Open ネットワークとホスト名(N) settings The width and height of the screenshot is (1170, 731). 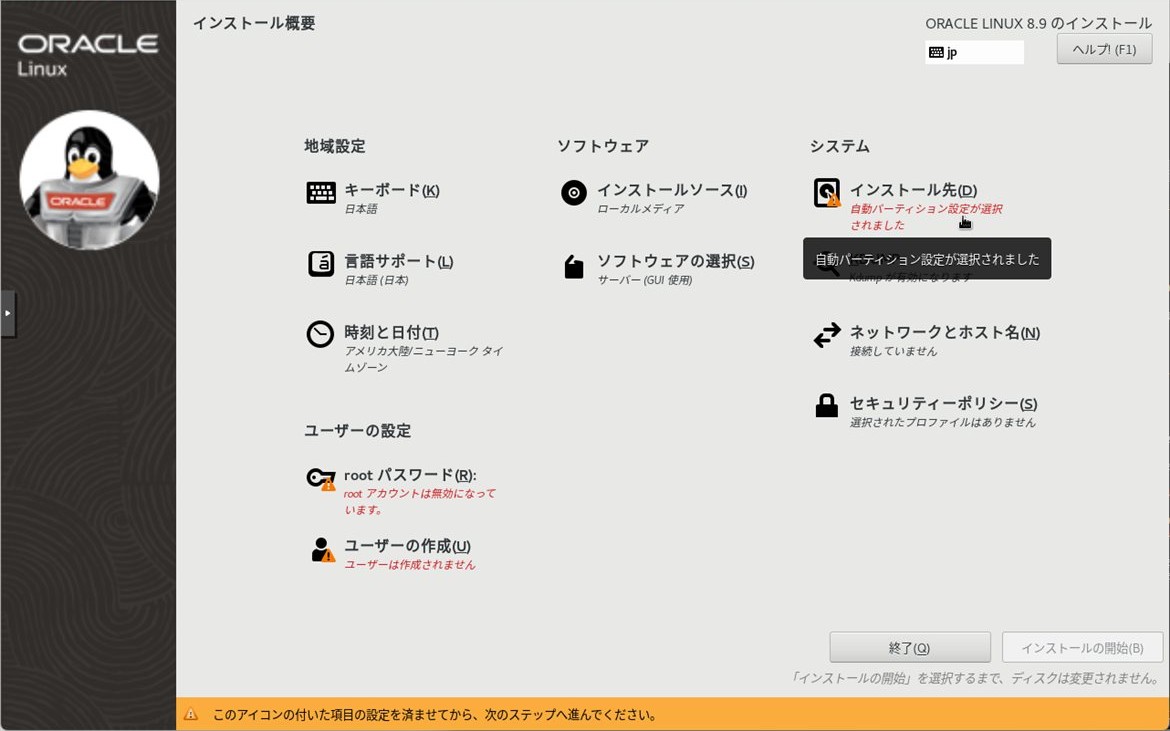click(945, 332)
